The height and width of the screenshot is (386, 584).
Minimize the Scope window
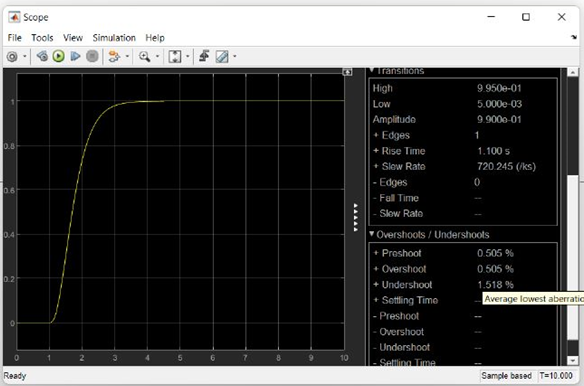(x=491, y=17)
